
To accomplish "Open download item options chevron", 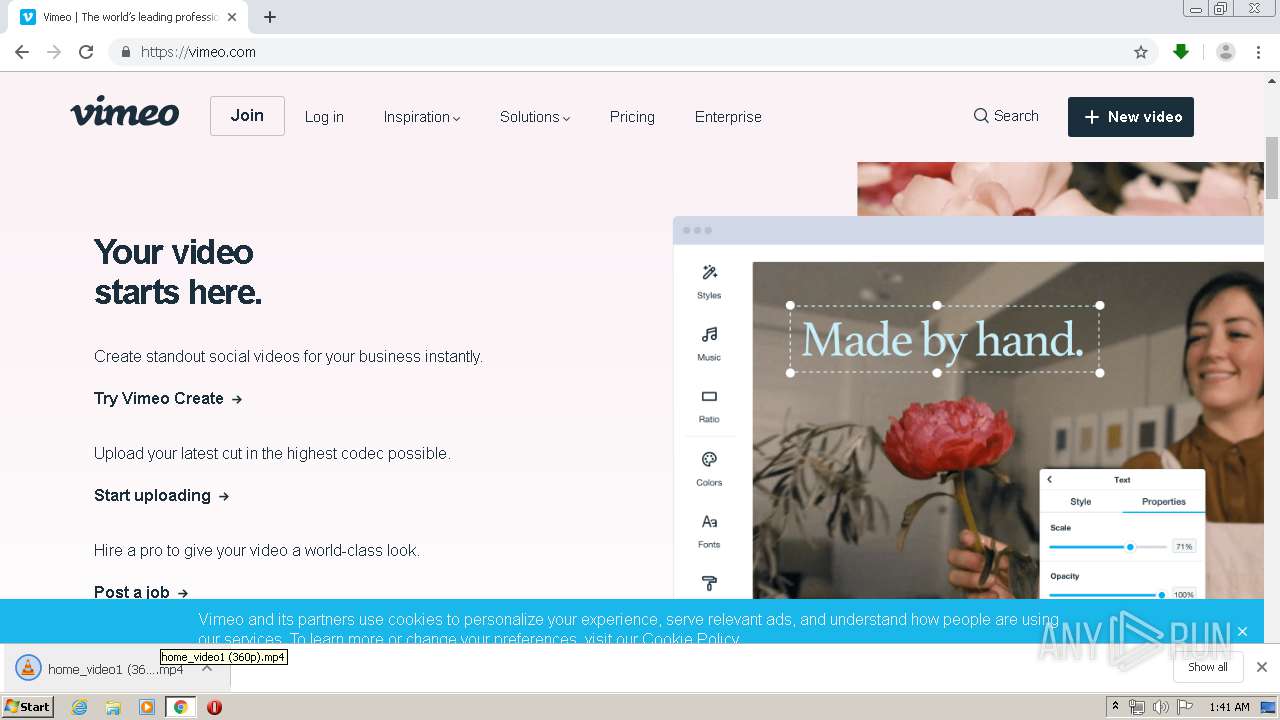I will coord(207,668).
